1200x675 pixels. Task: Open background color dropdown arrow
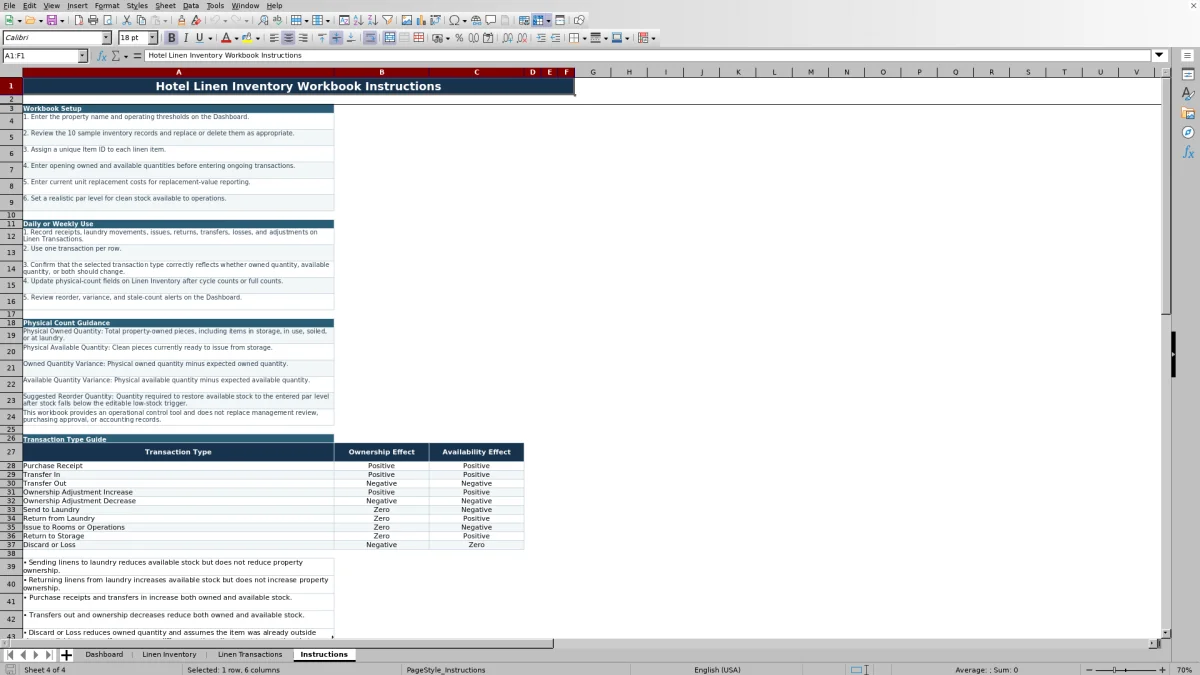coord(257,38)
